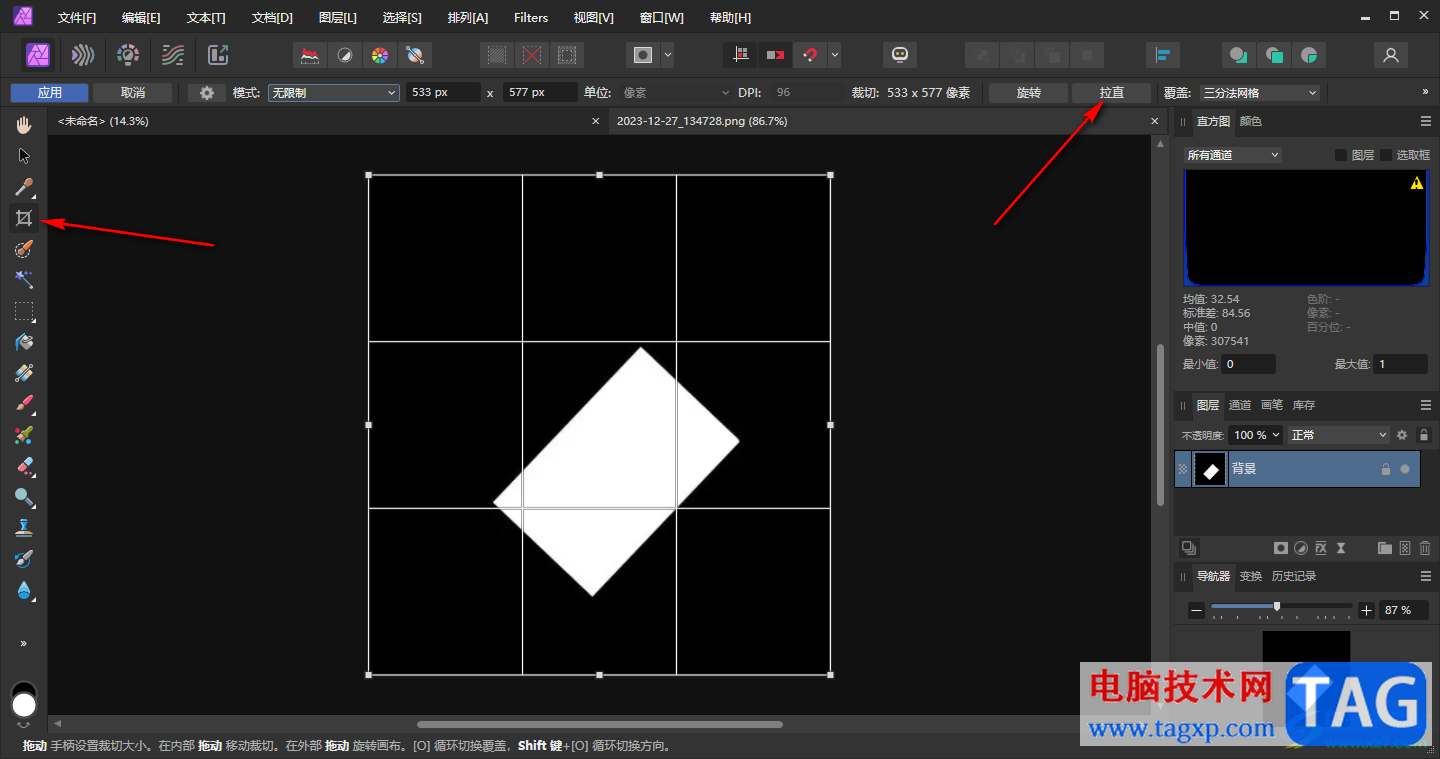Toggle visibility dot of 背景 layer

(1405, 469)
